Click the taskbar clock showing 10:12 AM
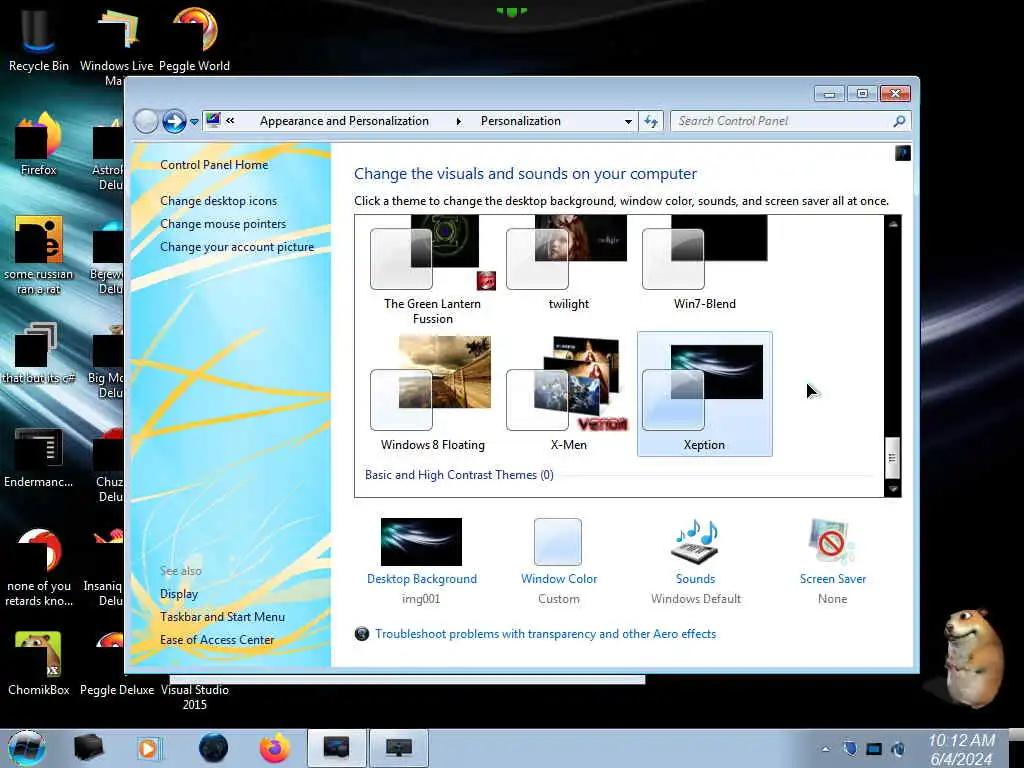This screenshot has width=1024, height=768. pyautogui.click(x=961, y=749)
